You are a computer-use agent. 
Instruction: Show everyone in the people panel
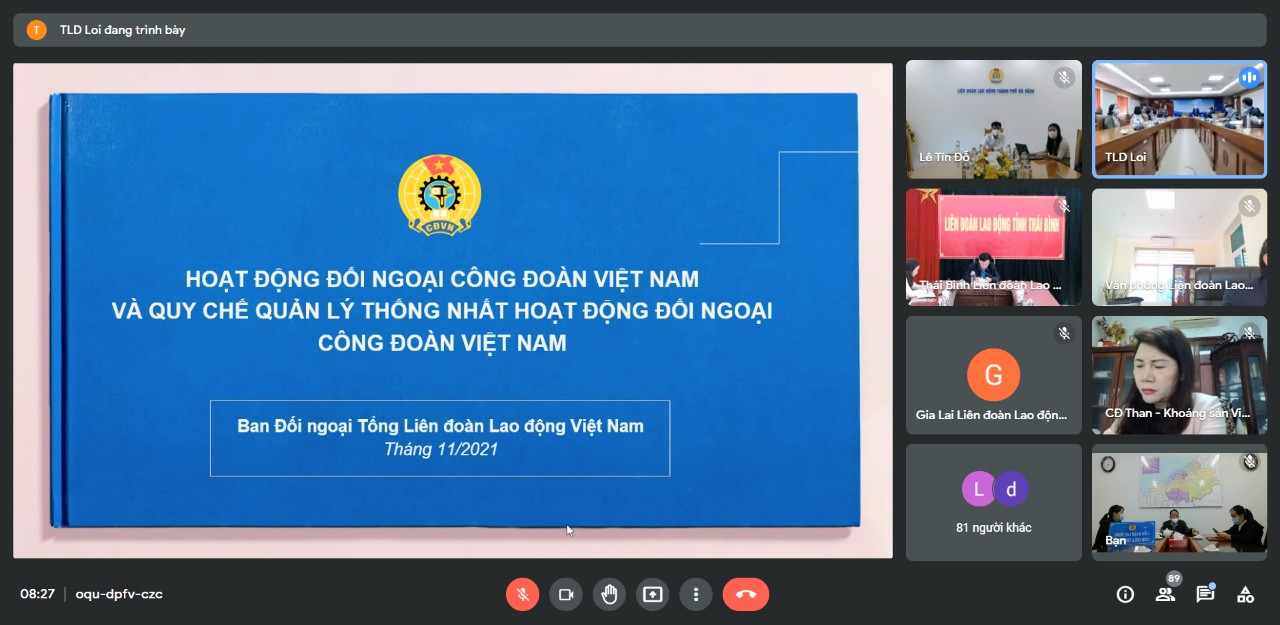1165,594
